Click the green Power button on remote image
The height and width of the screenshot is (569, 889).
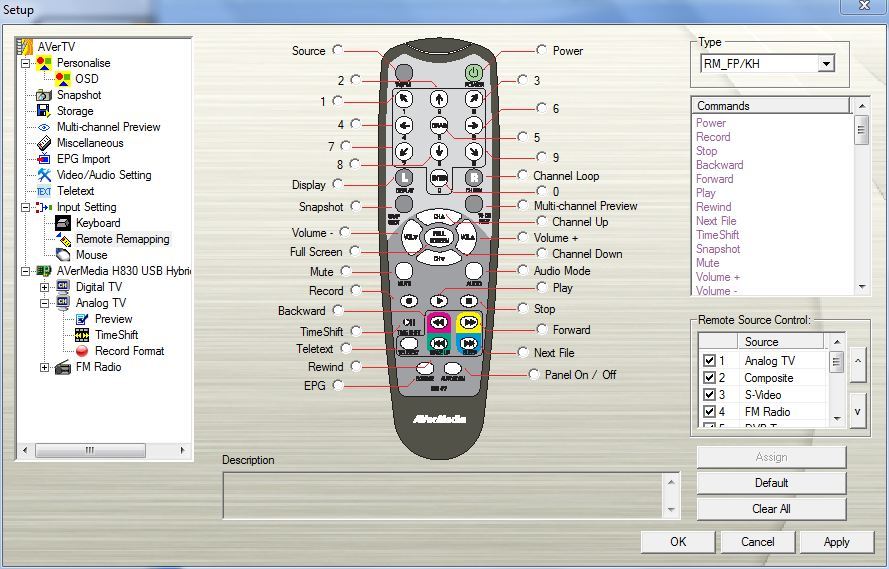pos(474,73)
